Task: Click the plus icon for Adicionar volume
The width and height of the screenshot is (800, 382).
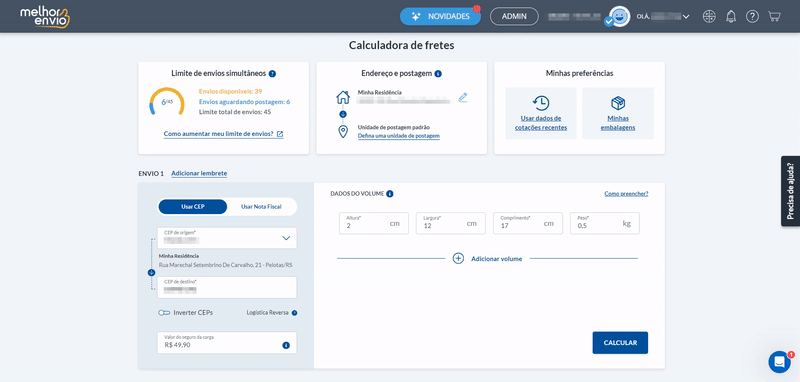Action: pyautogui.click(x=458, y=259)
